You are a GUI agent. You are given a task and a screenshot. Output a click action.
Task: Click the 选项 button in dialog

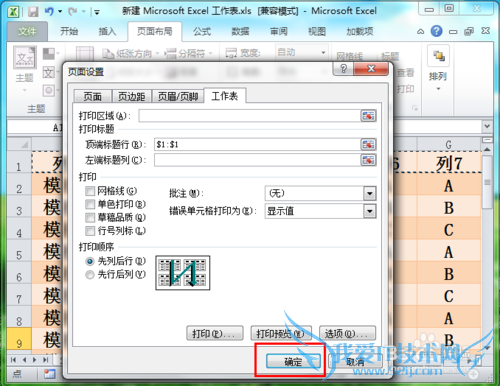(347, 333)
